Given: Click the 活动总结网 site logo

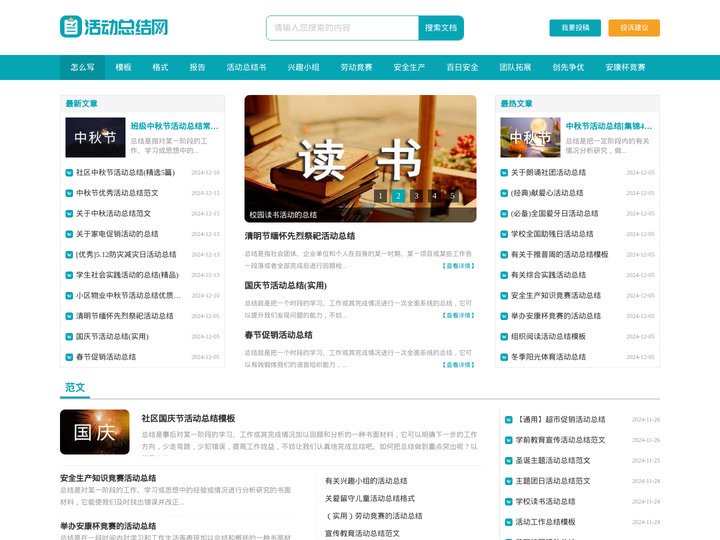Looking at the screenshot, I should pos(114,27).
